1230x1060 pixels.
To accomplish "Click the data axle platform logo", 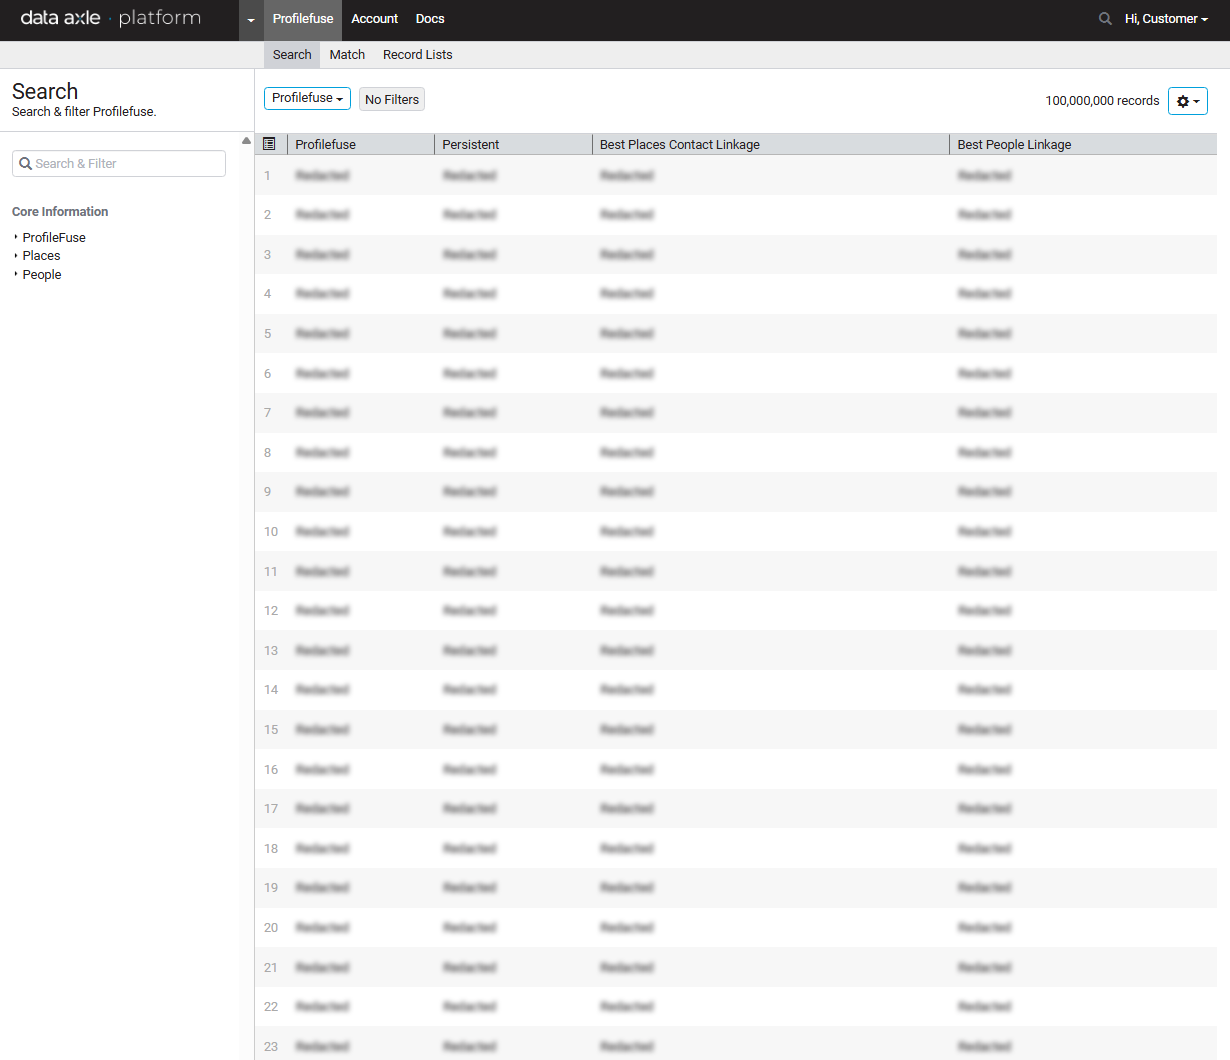I will [110, 19].
